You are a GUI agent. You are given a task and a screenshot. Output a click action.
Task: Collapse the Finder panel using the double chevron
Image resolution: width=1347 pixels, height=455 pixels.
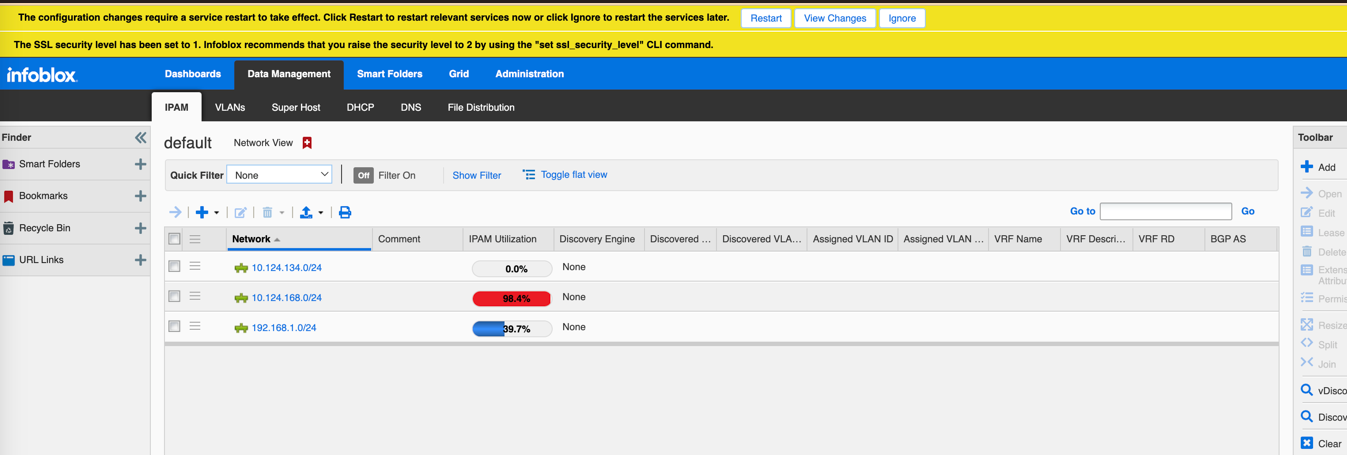(x=140, y=137)
